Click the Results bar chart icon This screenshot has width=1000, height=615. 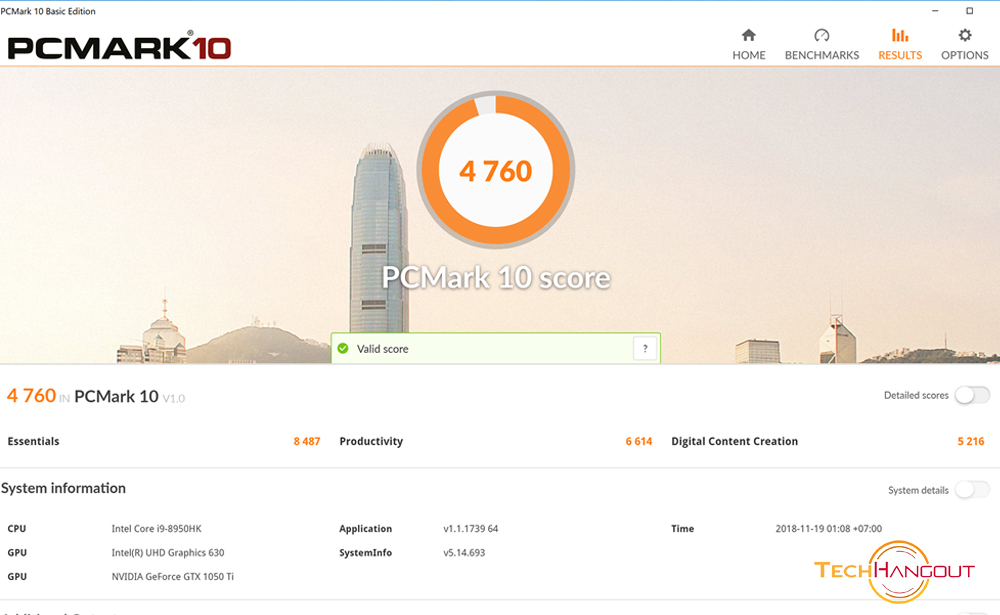click(900, 35)
